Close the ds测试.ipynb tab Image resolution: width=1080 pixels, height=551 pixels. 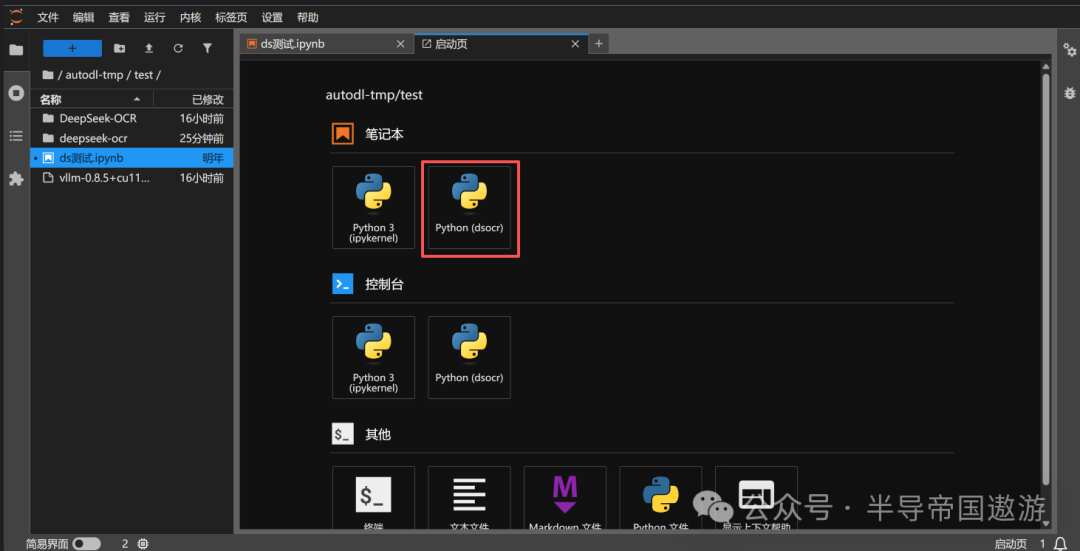pos(400,43)
